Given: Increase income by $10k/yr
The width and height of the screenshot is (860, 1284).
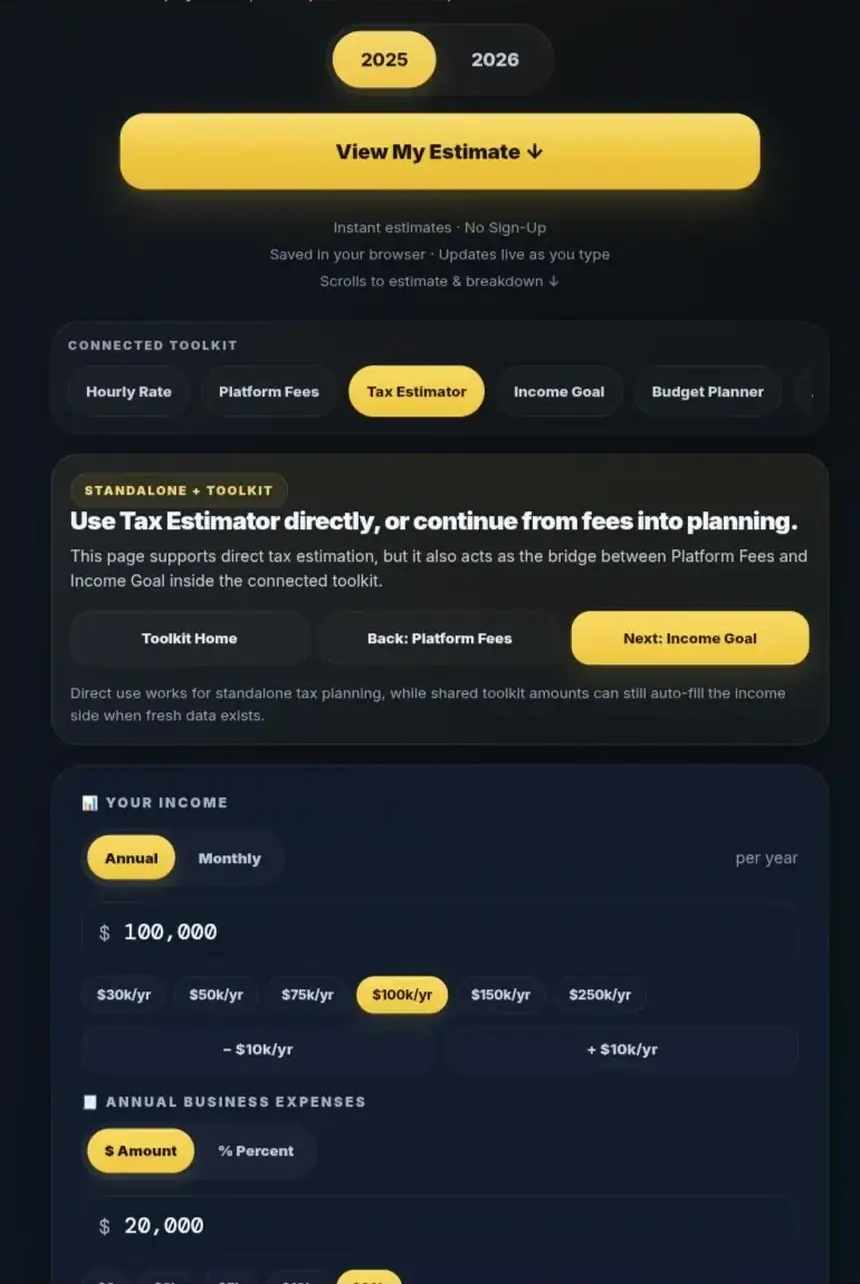Looking at the screenshot, I should (622, 1049).
